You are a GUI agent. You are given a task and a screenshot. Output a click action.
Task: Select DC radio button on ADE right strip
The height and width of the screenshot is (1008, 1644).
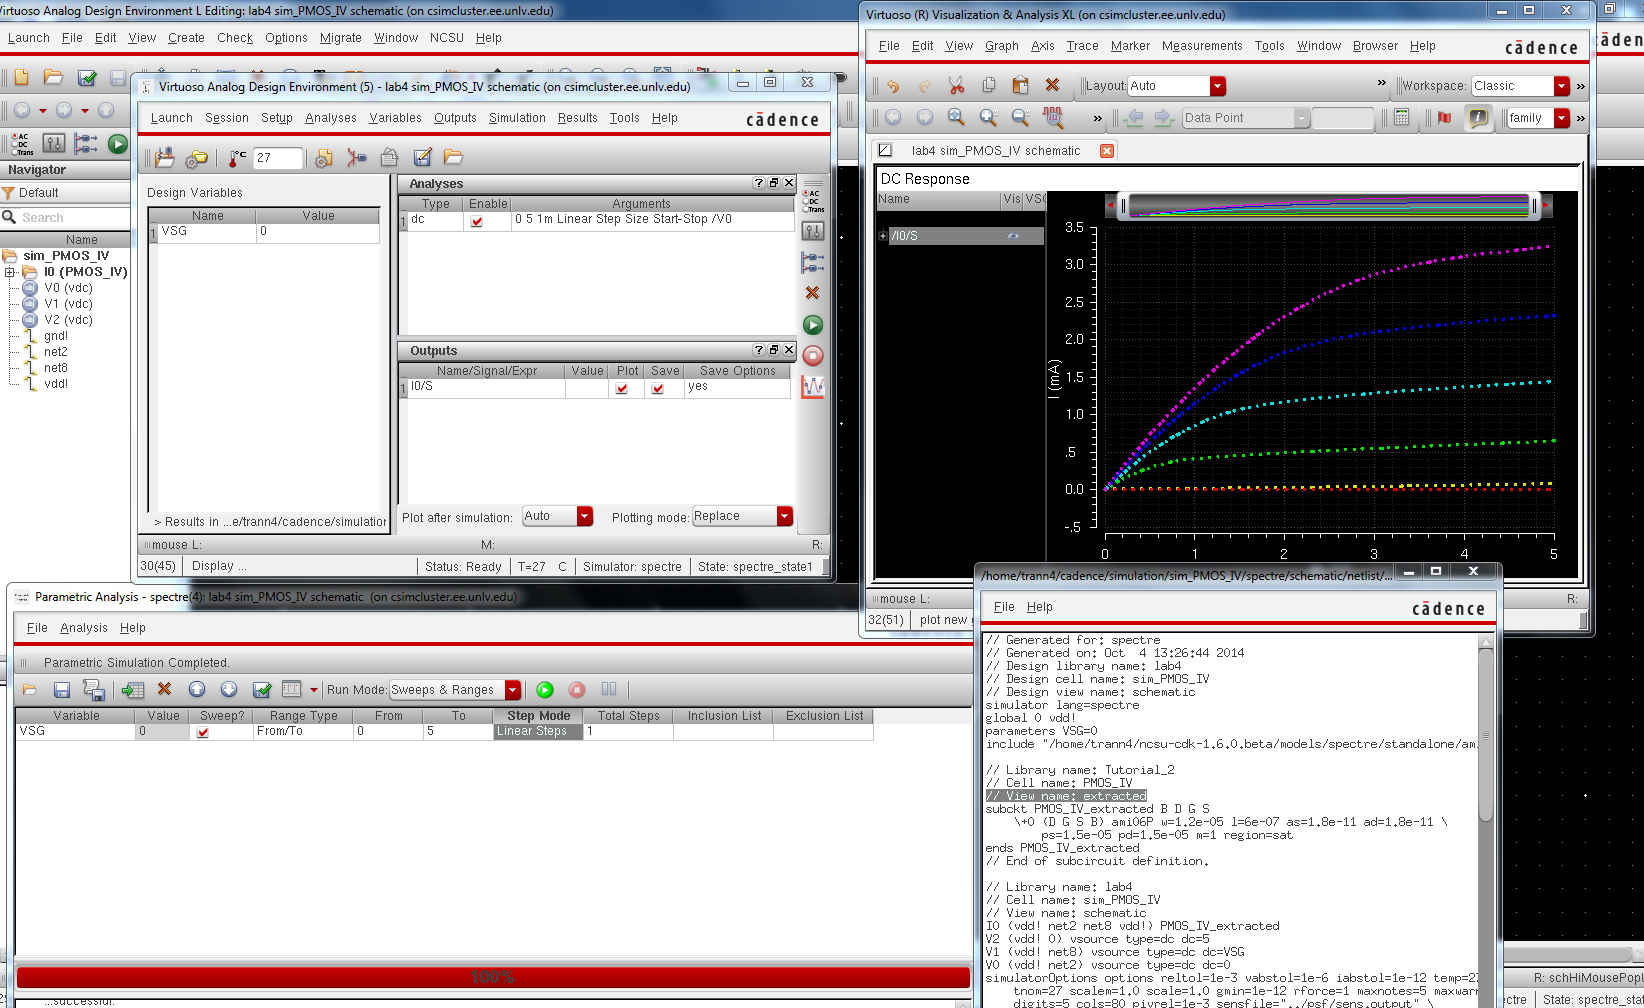pyautogui.click(x=813, y=201)
